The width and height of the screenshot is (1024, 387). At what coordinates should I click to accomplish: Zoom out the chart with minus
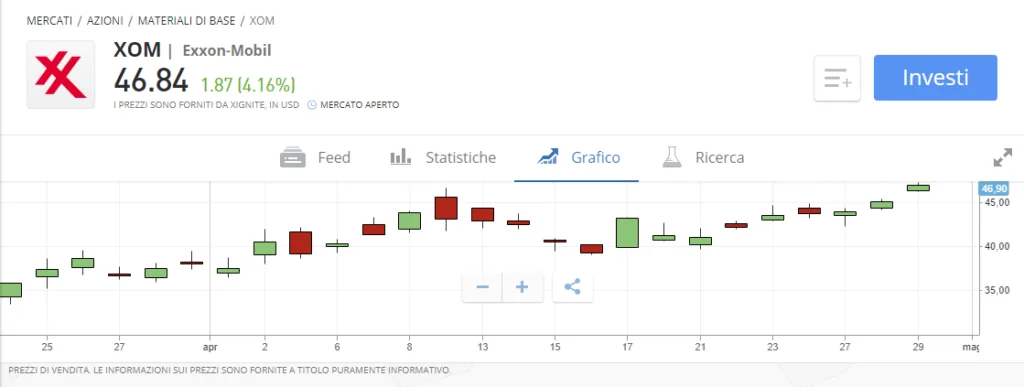click(x=483, y=287)
